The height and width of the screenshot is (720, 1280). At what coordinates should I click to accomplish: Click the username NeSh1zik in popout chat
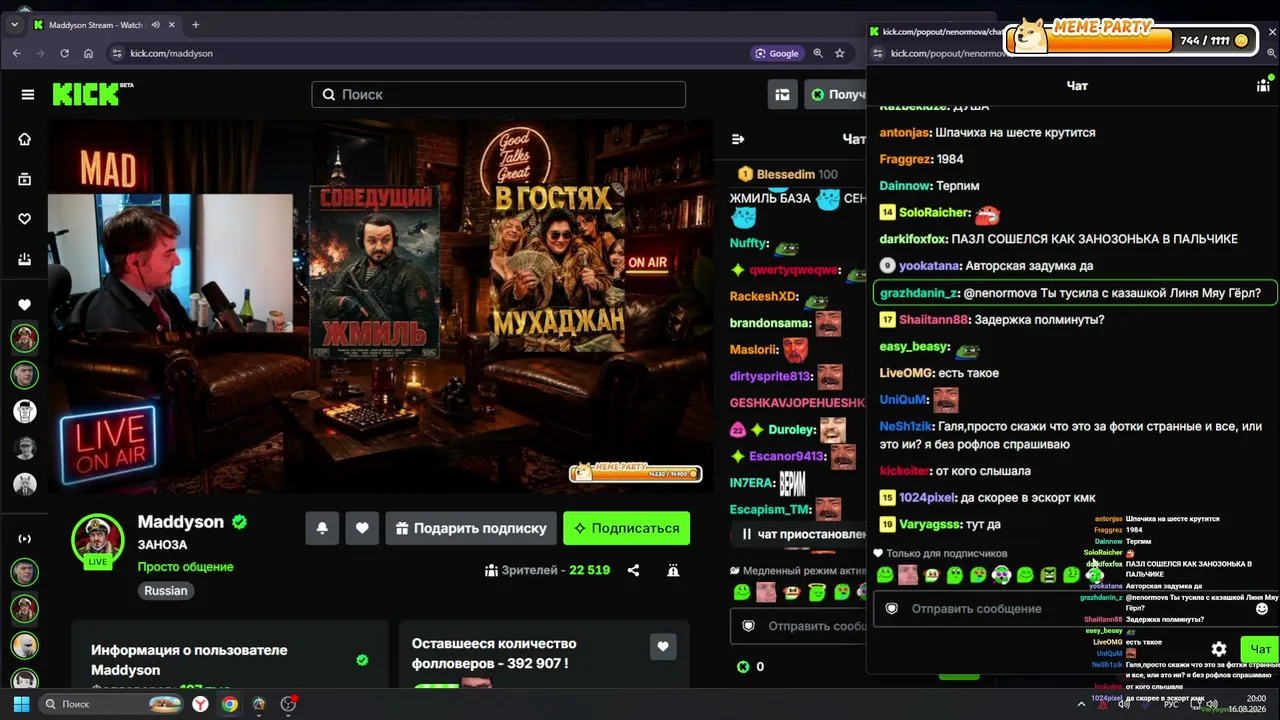(906, 426)
